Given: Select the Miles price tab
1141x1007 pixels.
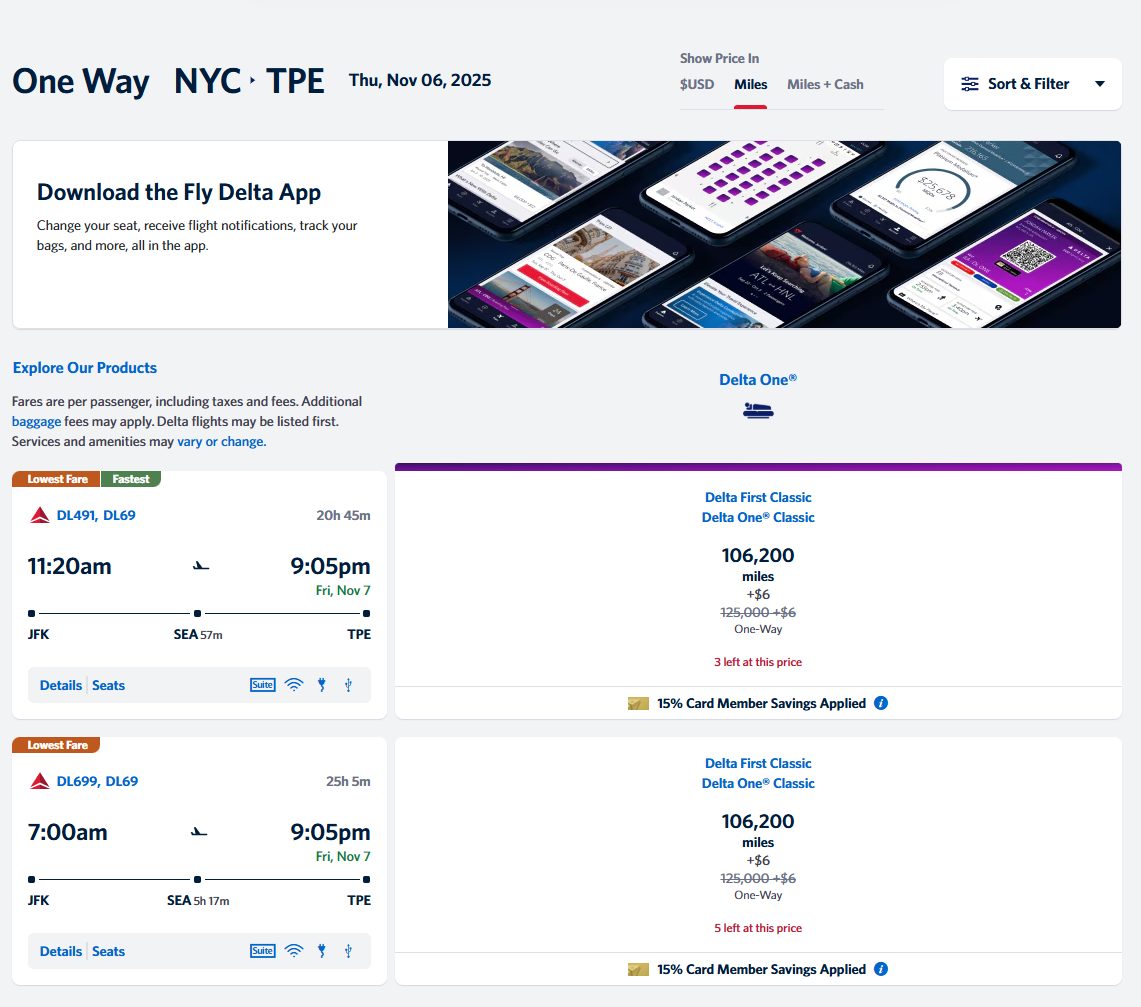Looking at the screenshot, I should (x=750, y=84).
